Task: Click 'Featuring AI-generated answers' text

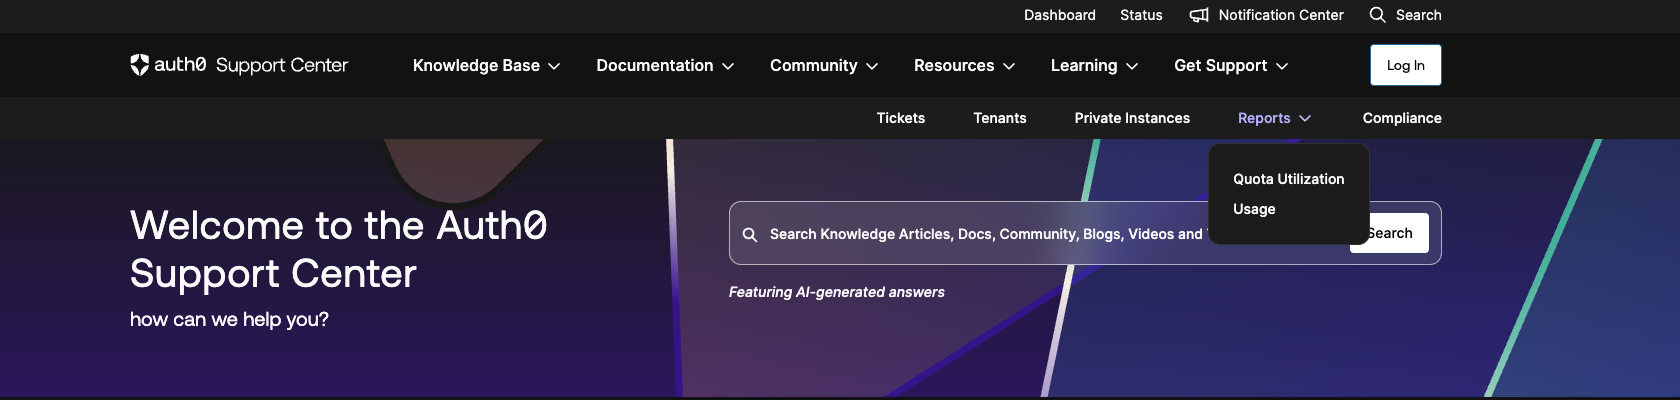Action: click(x=837, y=292)
